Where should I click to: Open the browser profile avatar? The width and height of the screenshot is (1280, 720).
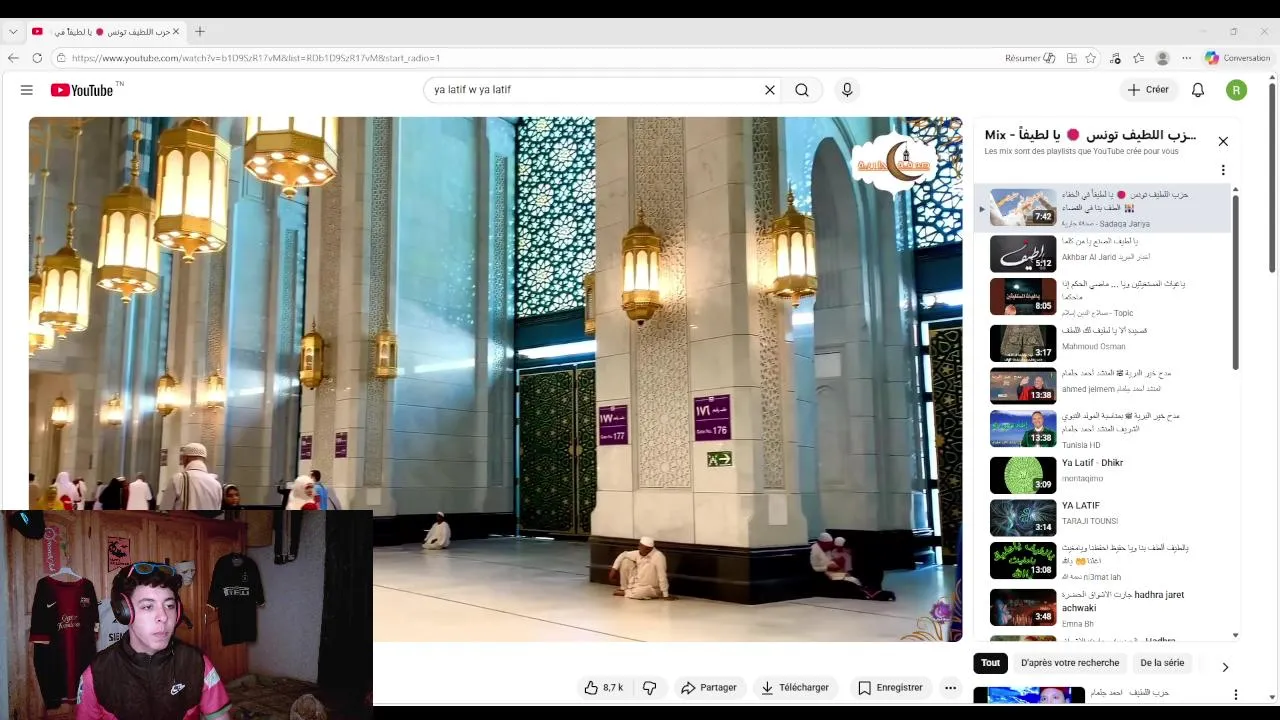click(x=1162, y=58)
